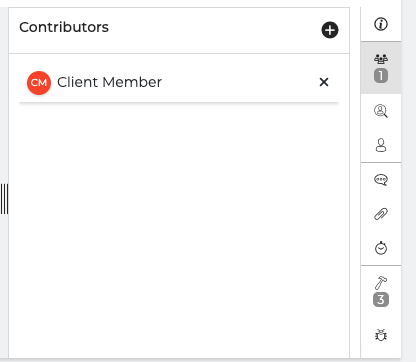Open the person search icon tab
Screen dimensions: 416x362
381,111
